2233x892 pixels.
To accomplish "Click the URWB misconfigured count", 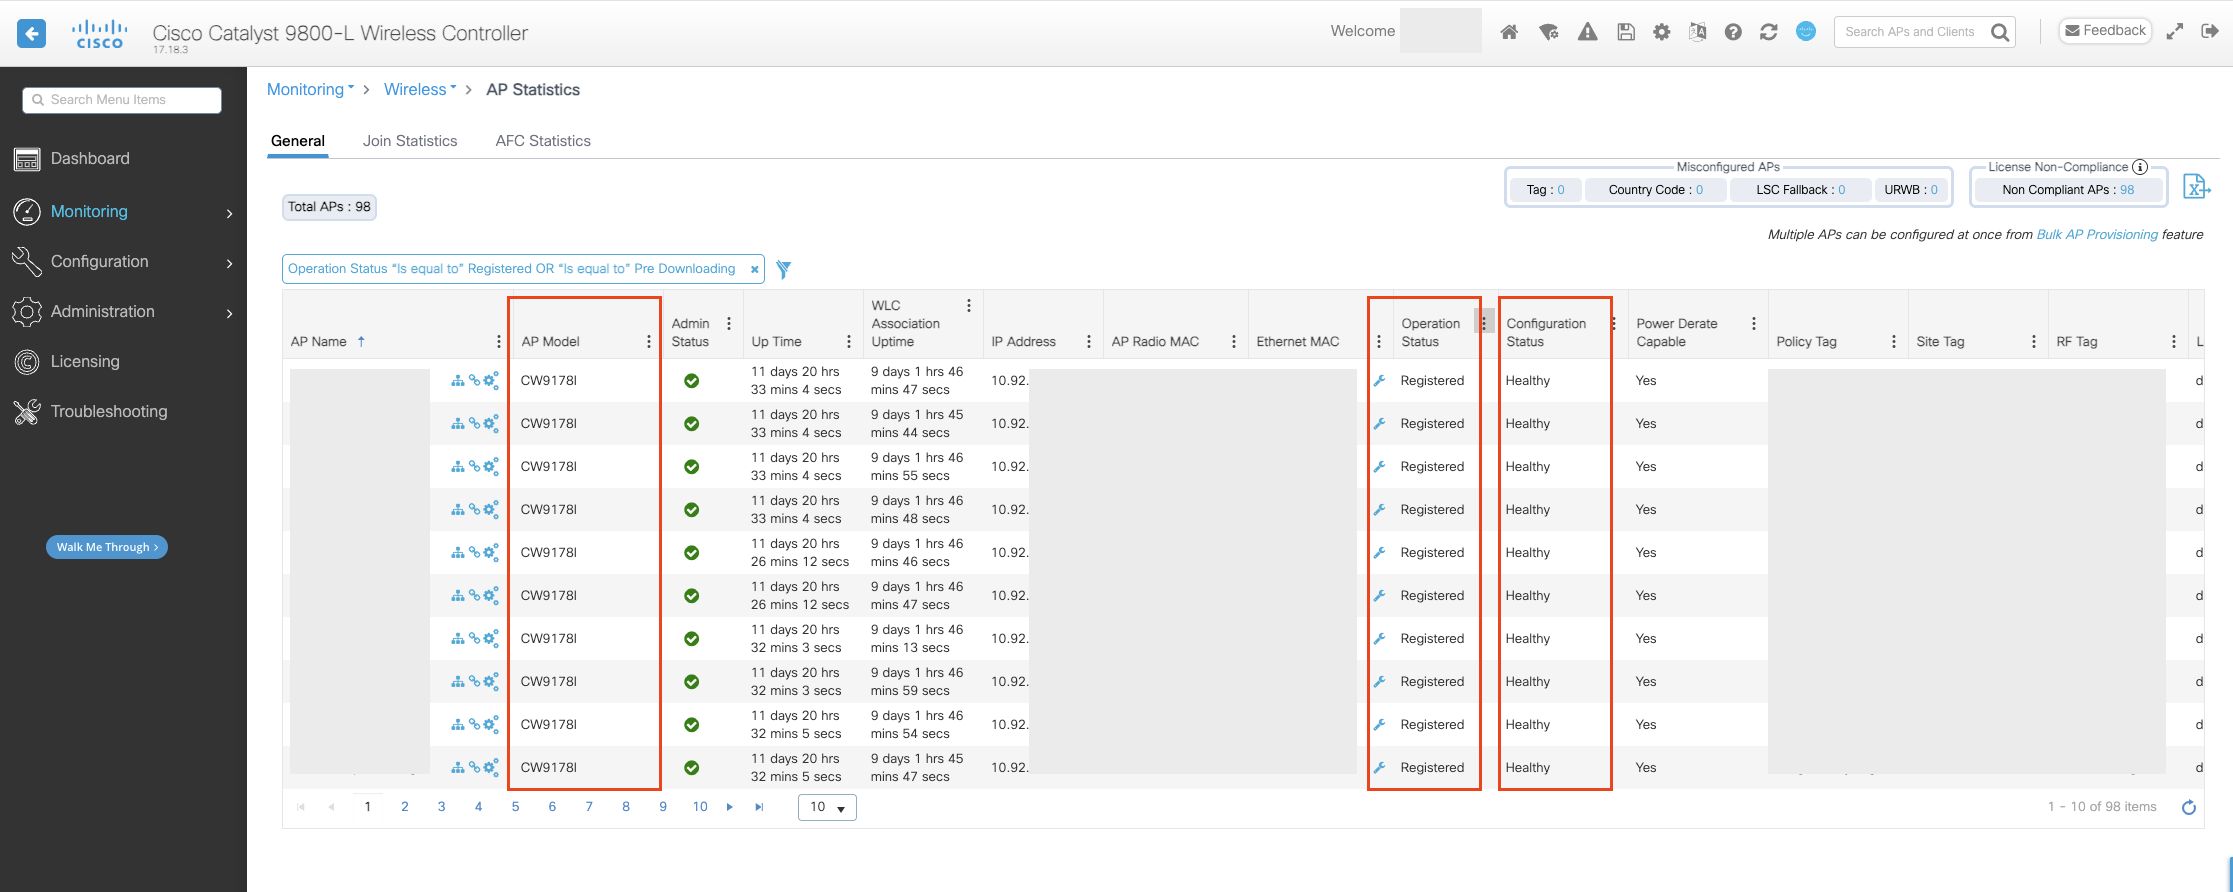I will tap(1934, 190).
